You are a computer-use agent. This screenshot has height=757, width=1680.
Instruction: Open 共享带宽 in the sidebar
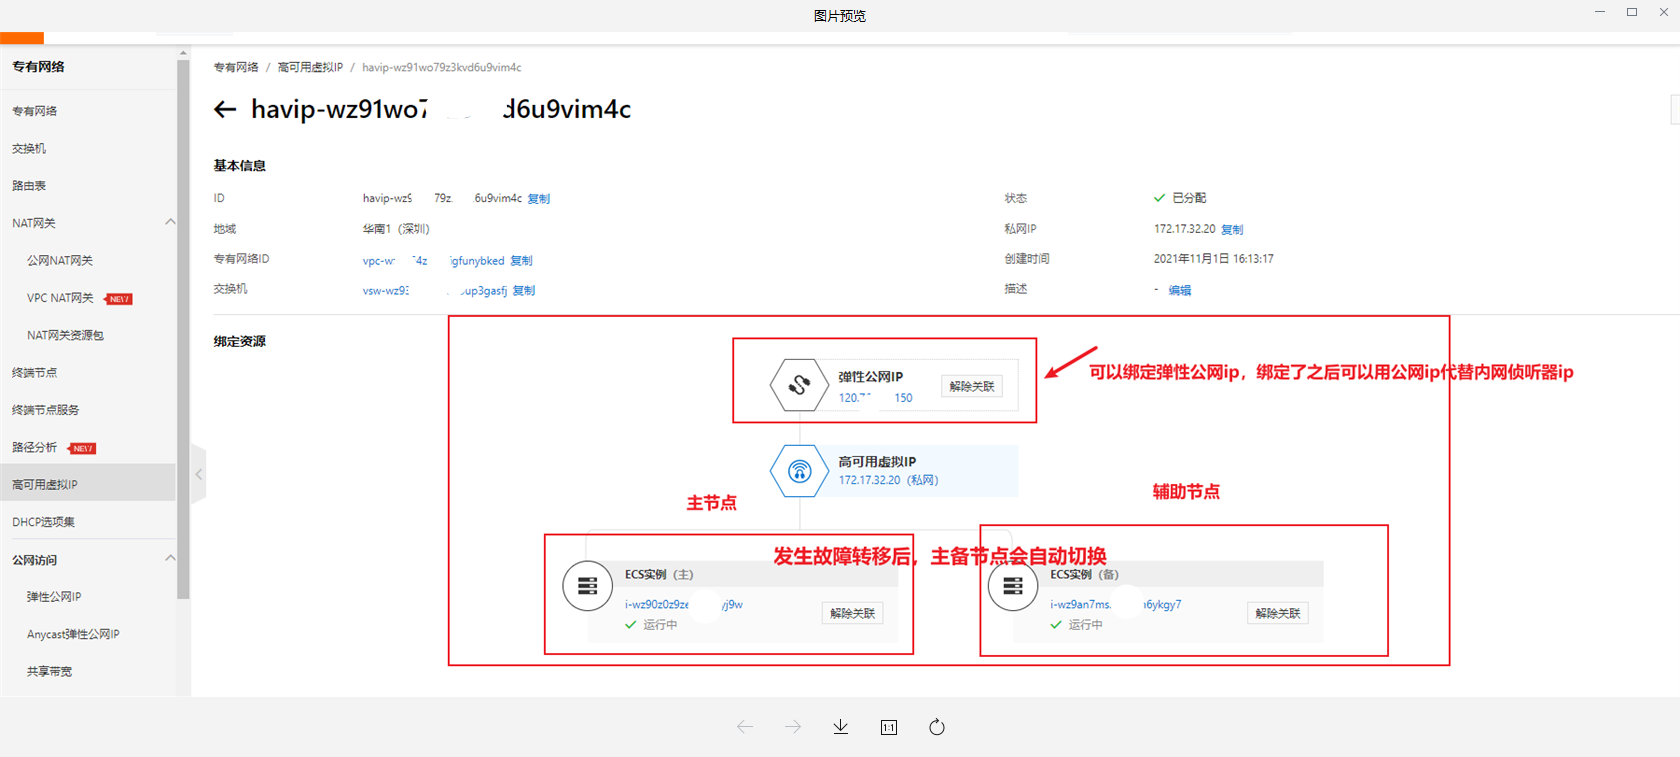[x=49, y=671]
